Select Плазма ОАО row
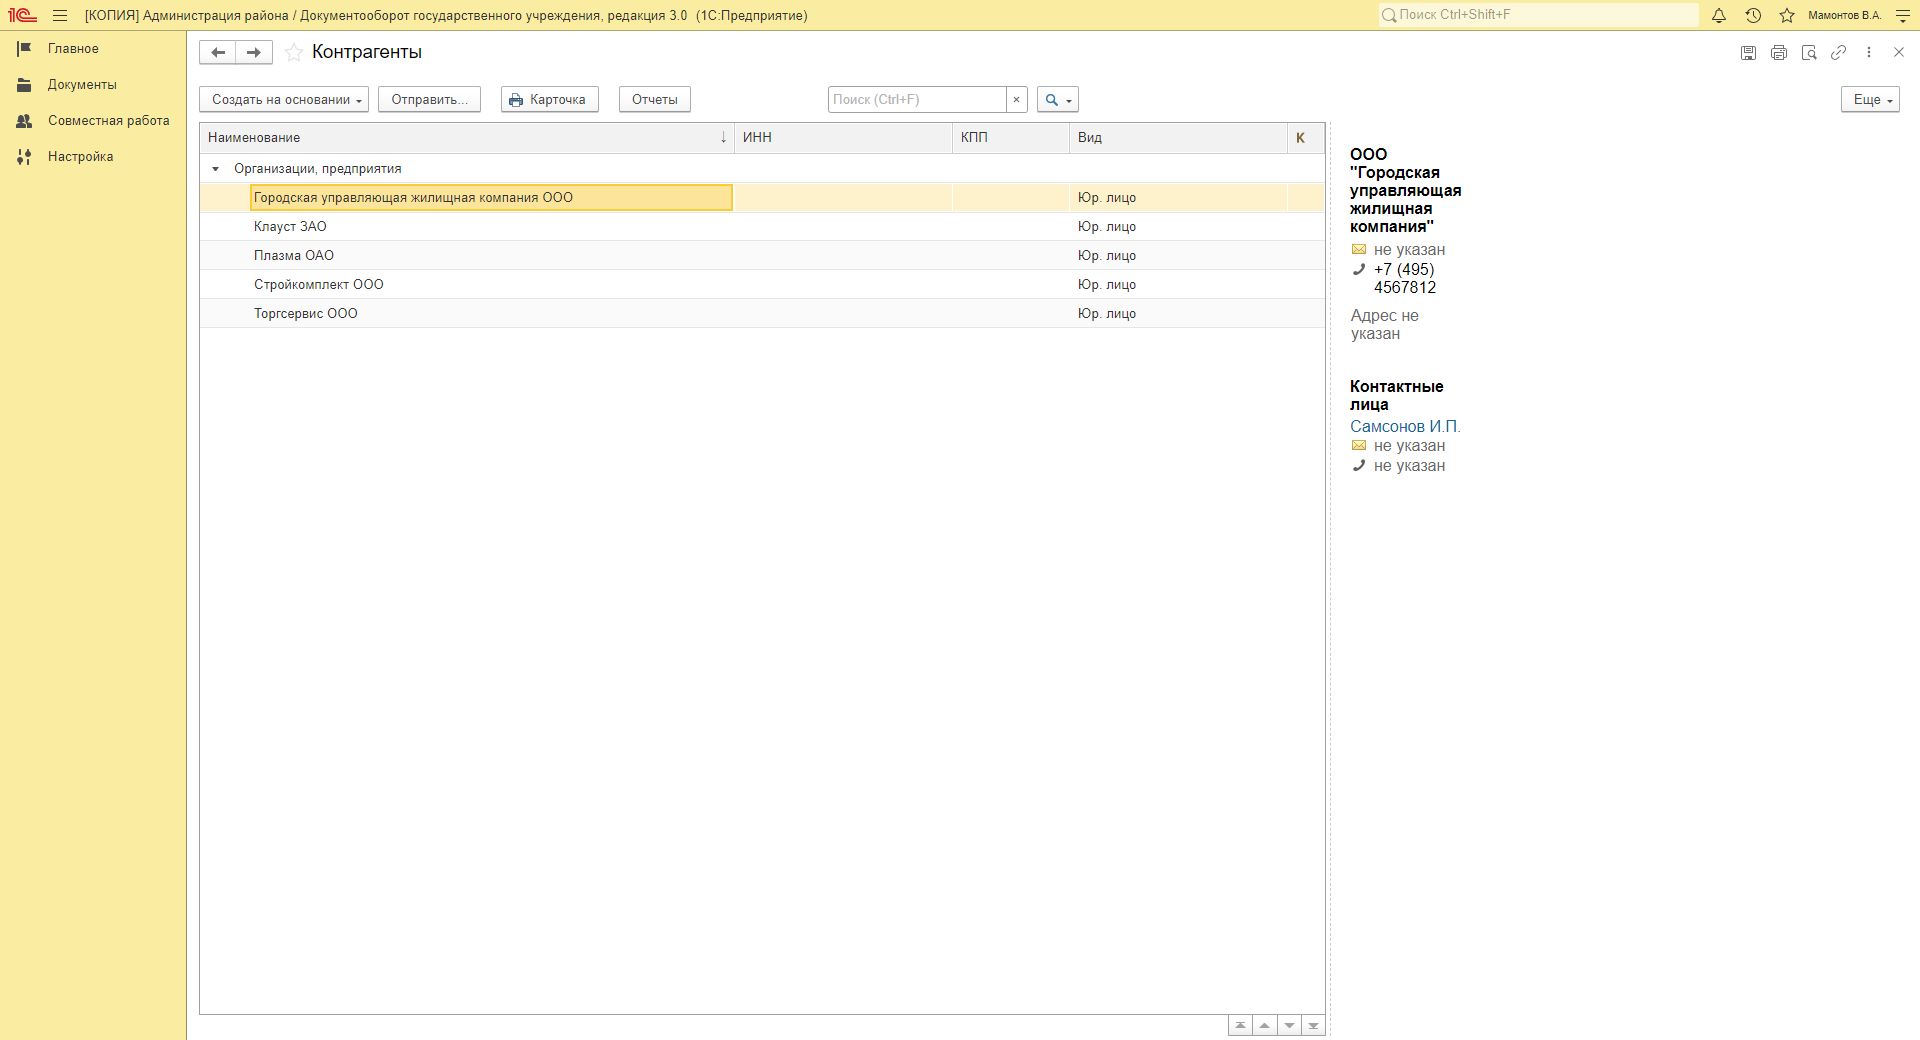Image resolution: width=1920 pixels, height=1040 pixels. pyautogui.click(x=762, y=256)
